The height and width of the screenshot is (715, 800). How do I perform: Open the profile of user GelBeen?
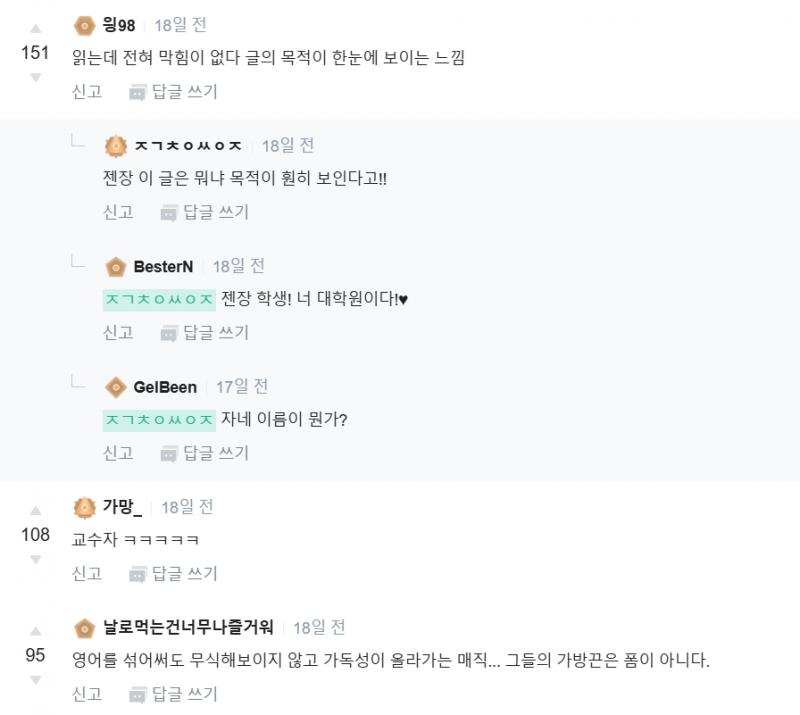(165, 387)
